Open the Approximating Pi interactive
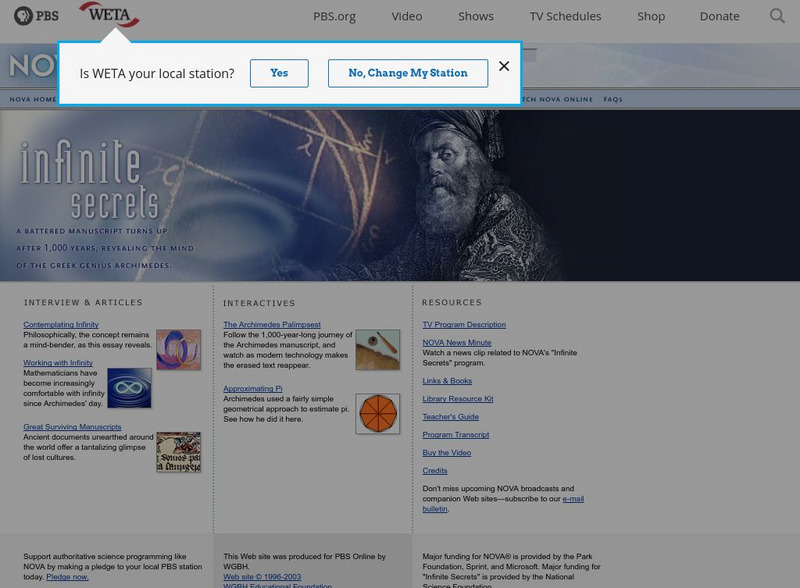This screenshot has width=800, height=588. [253, 388]
